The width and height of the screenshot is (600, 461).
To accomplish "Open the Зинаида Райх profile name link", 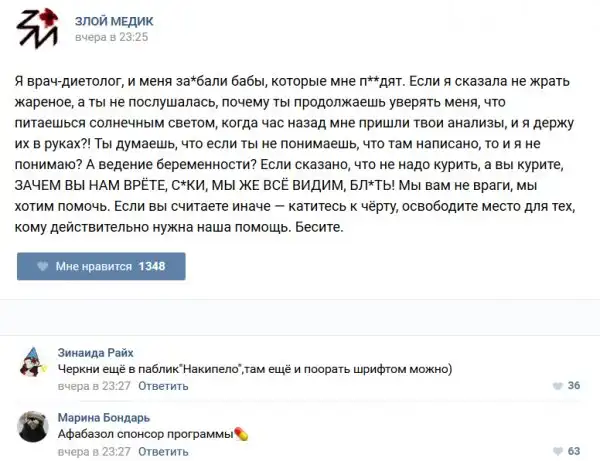I will click(x=95, y=353).
